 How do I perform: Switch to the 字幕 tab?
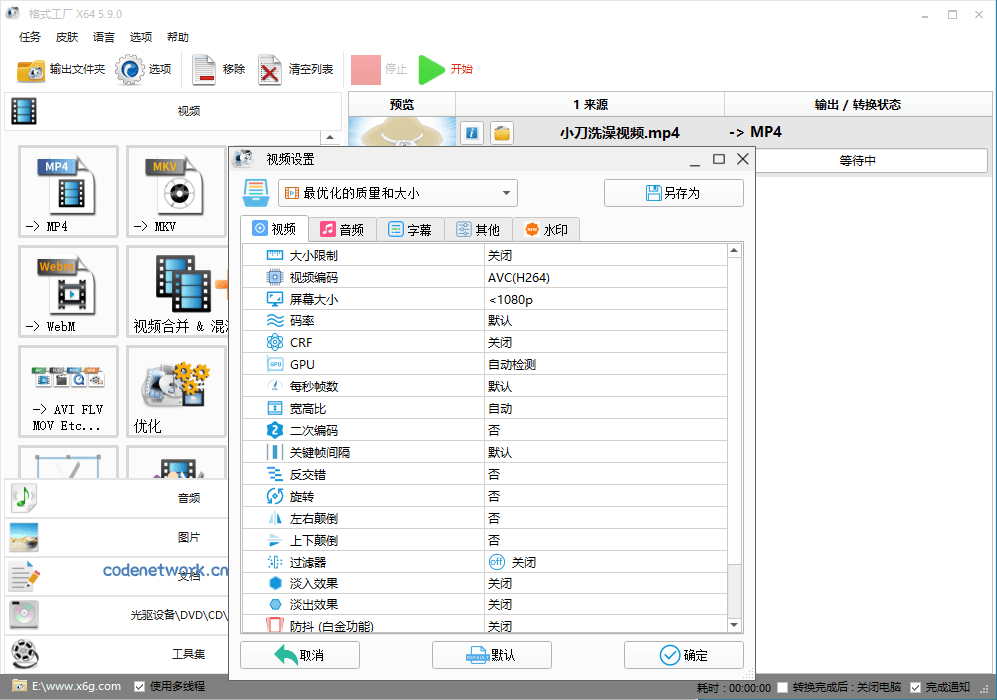[410, 229]
